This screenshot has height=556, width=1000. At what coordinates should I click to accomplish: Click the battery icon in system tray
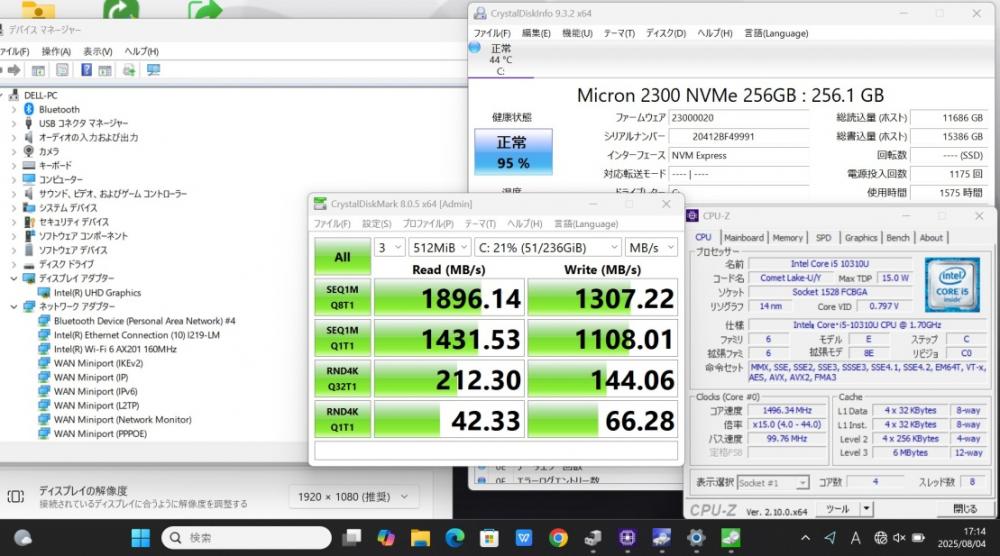pos(918,538)
